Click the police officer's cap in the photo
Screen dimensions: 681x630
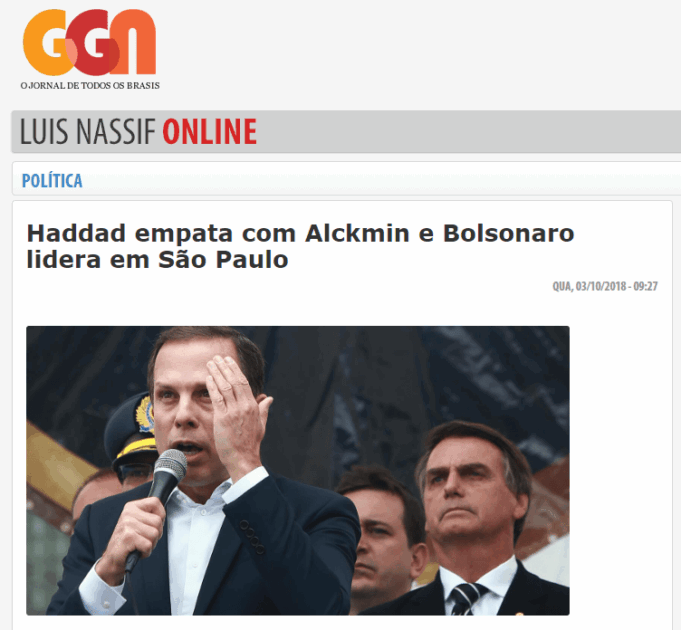coord(132,430)
